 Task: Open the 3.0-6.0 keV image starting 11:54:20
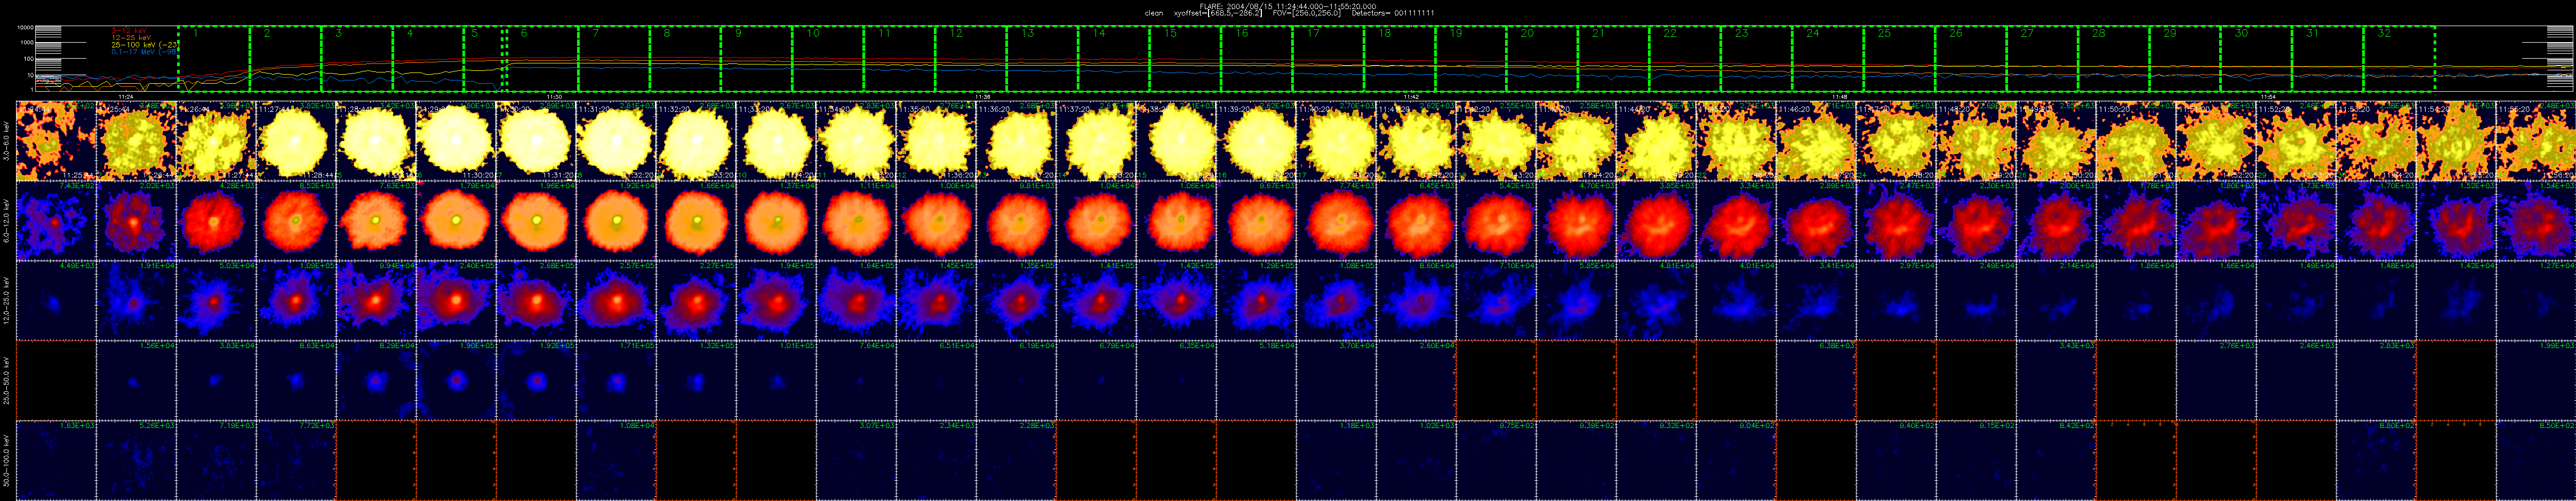[x=2457, y=141]
